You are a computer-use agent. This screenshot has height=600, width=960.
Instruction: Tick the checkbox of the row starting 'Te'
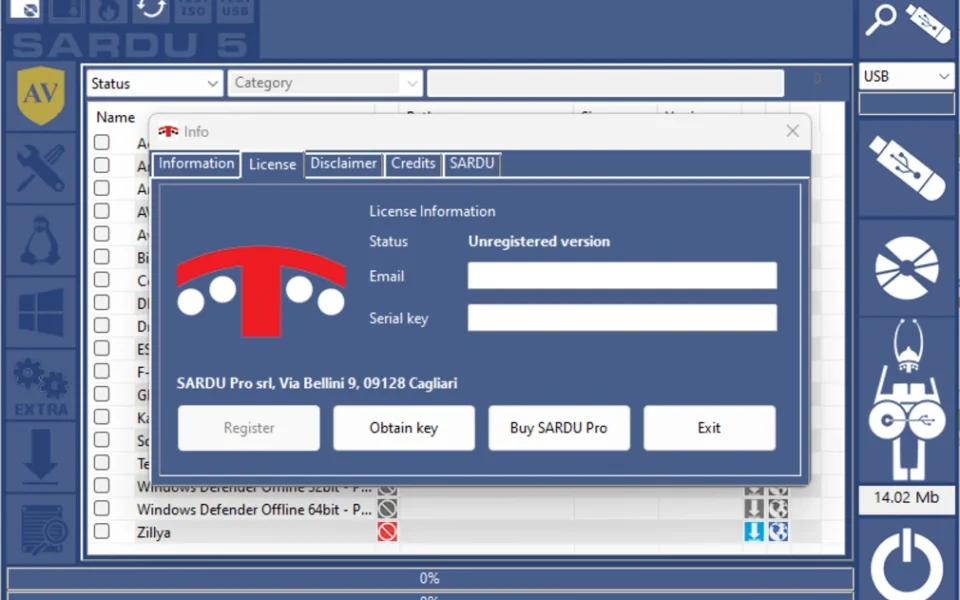click(x=102, y=462)
